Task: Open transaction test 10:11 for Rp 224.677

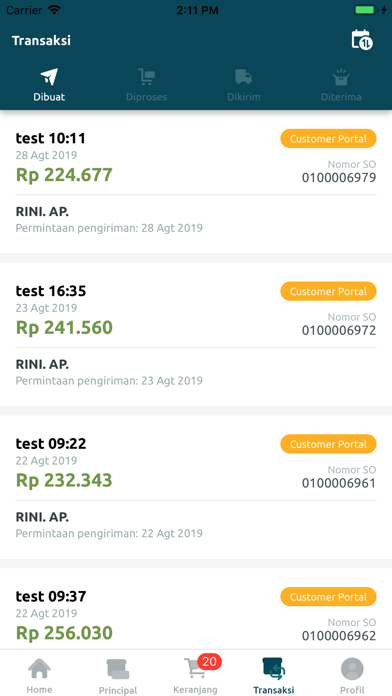Action: pyautogui.click(x=196, y=182)
